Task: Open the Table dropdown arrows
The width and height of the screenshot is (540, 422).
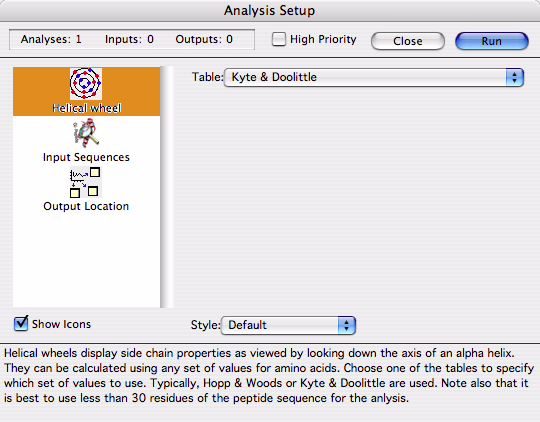Action: click(515, 77)
